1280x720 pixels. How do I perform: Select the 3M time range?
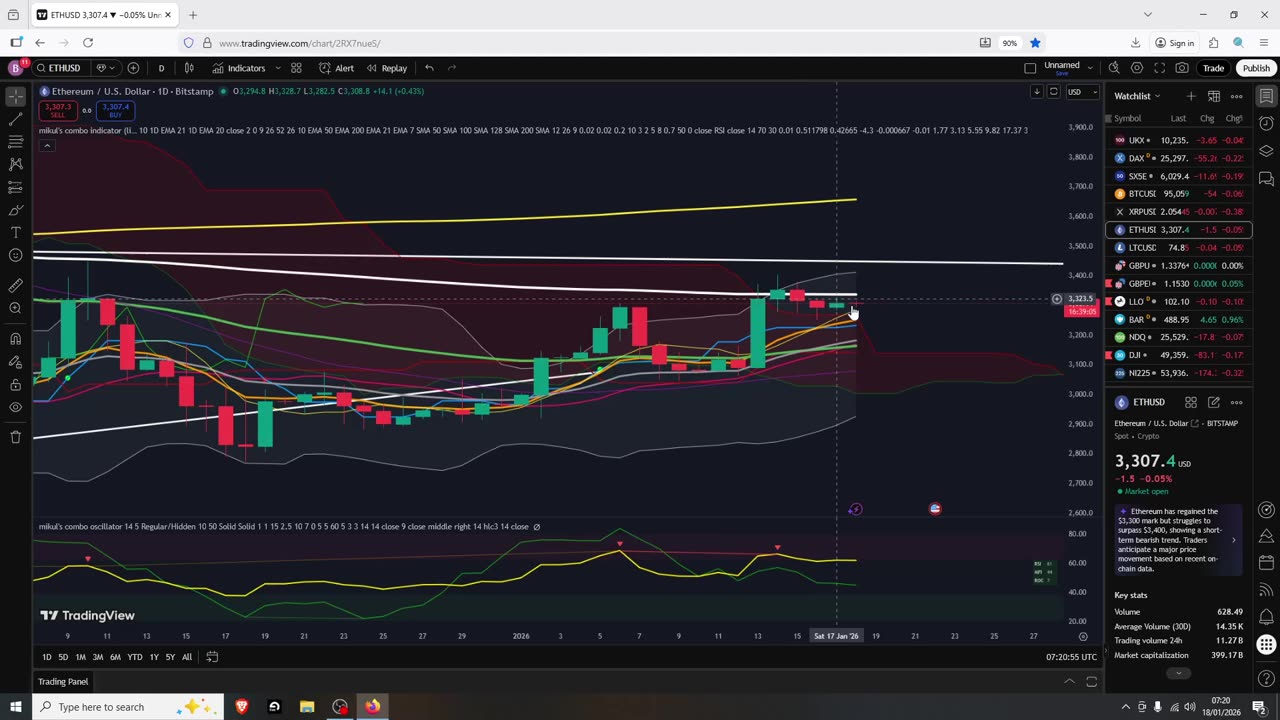(98, 657)
